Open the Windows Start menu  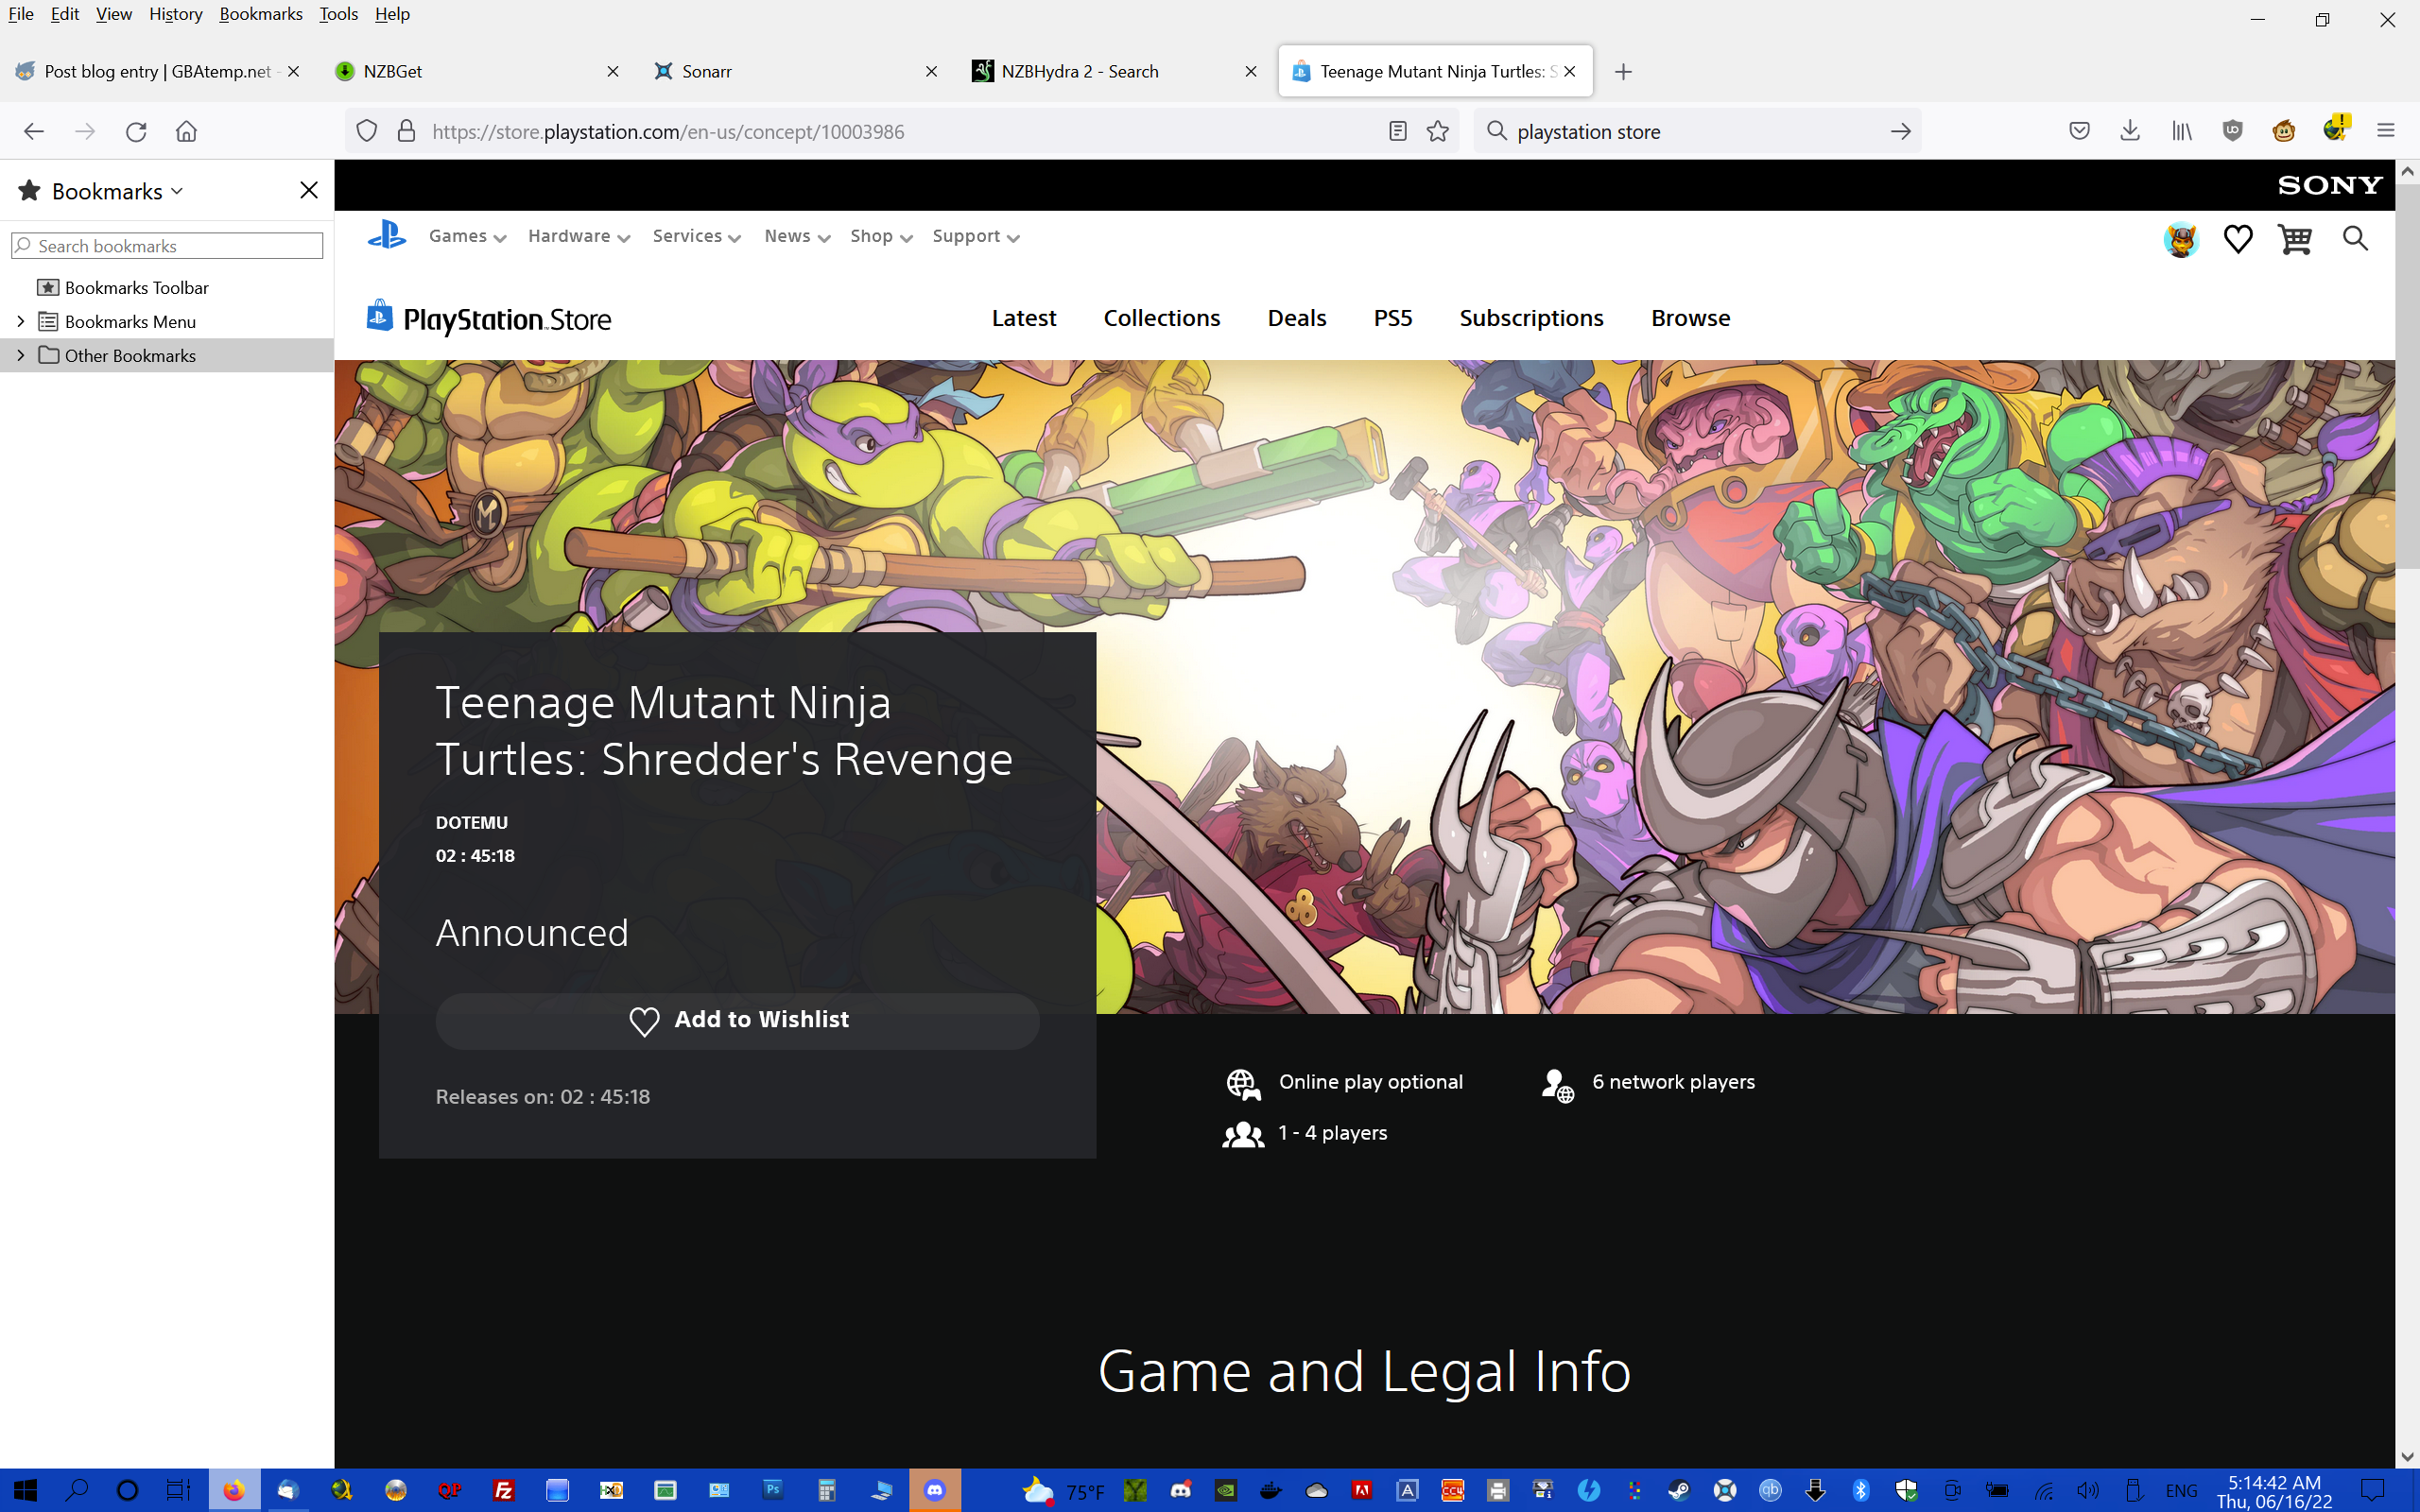coord(25,1490)
